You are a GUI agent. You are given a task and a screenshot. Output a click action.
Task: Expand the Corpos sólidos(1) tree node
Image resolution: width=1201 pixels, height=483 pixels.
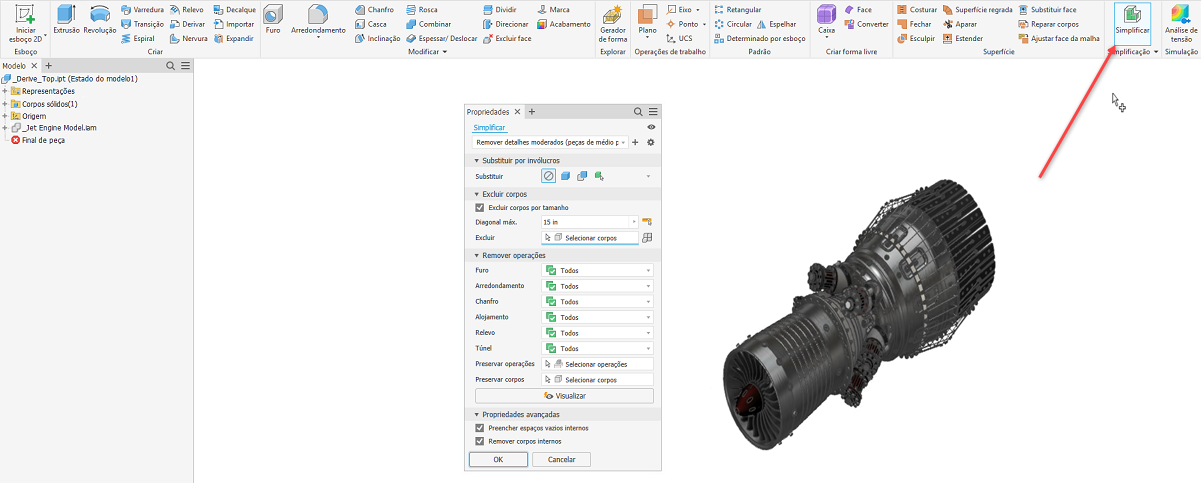[5, 103]
